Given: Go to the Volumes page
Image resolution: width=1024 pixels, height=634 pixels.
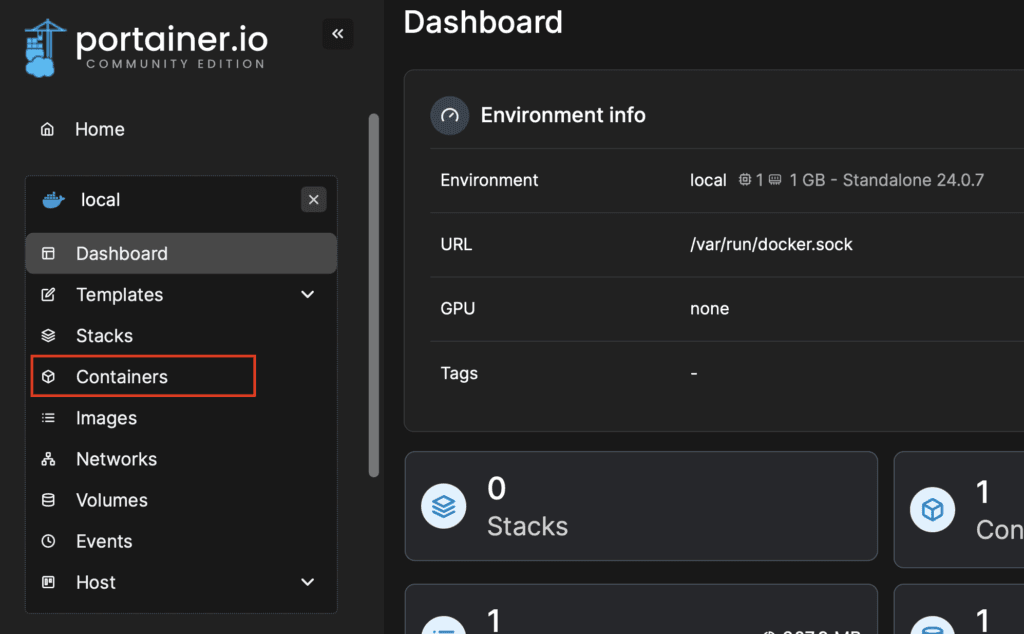Looking at the screenshot, I should [x=111, y=500].
